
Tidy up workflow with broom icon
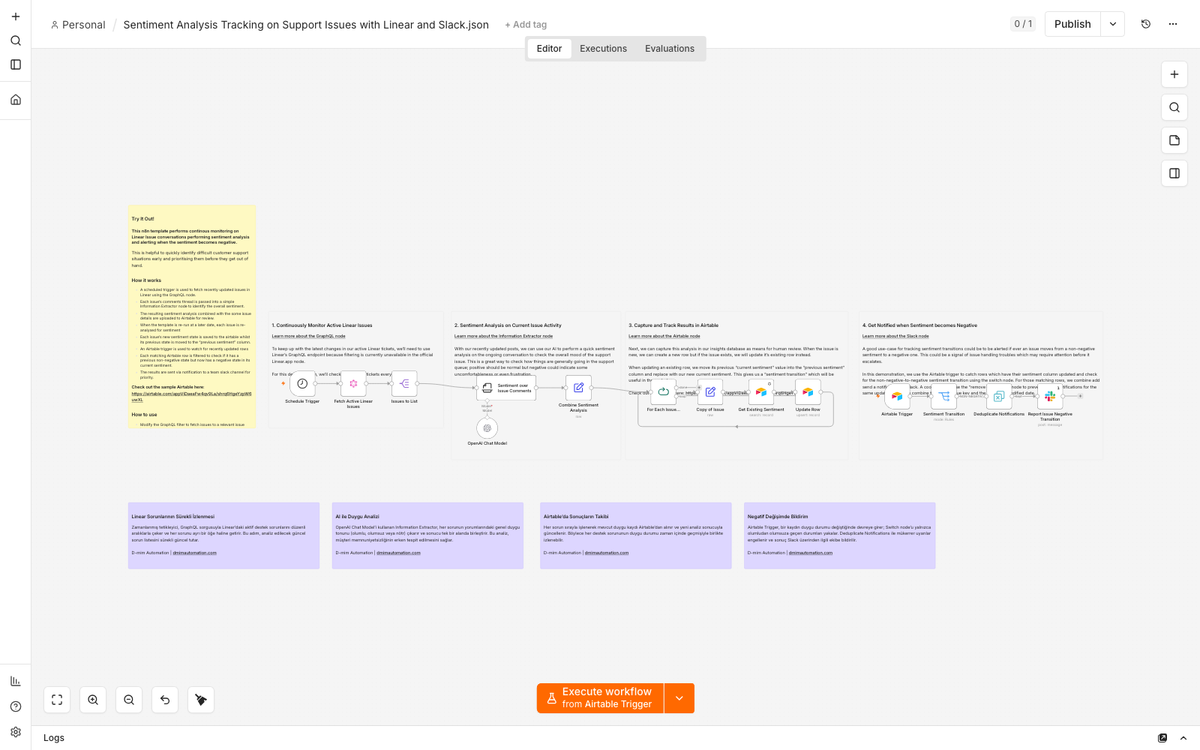[201, 700]
